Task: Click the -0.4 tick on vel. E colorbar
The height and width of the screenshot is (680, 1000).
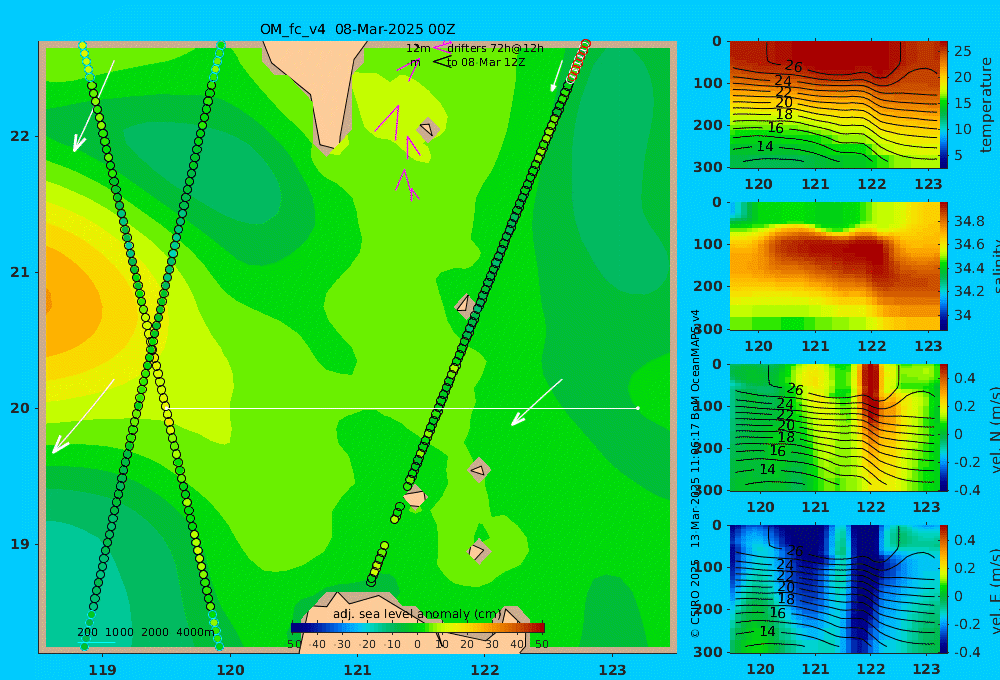Action: [966, 651]
